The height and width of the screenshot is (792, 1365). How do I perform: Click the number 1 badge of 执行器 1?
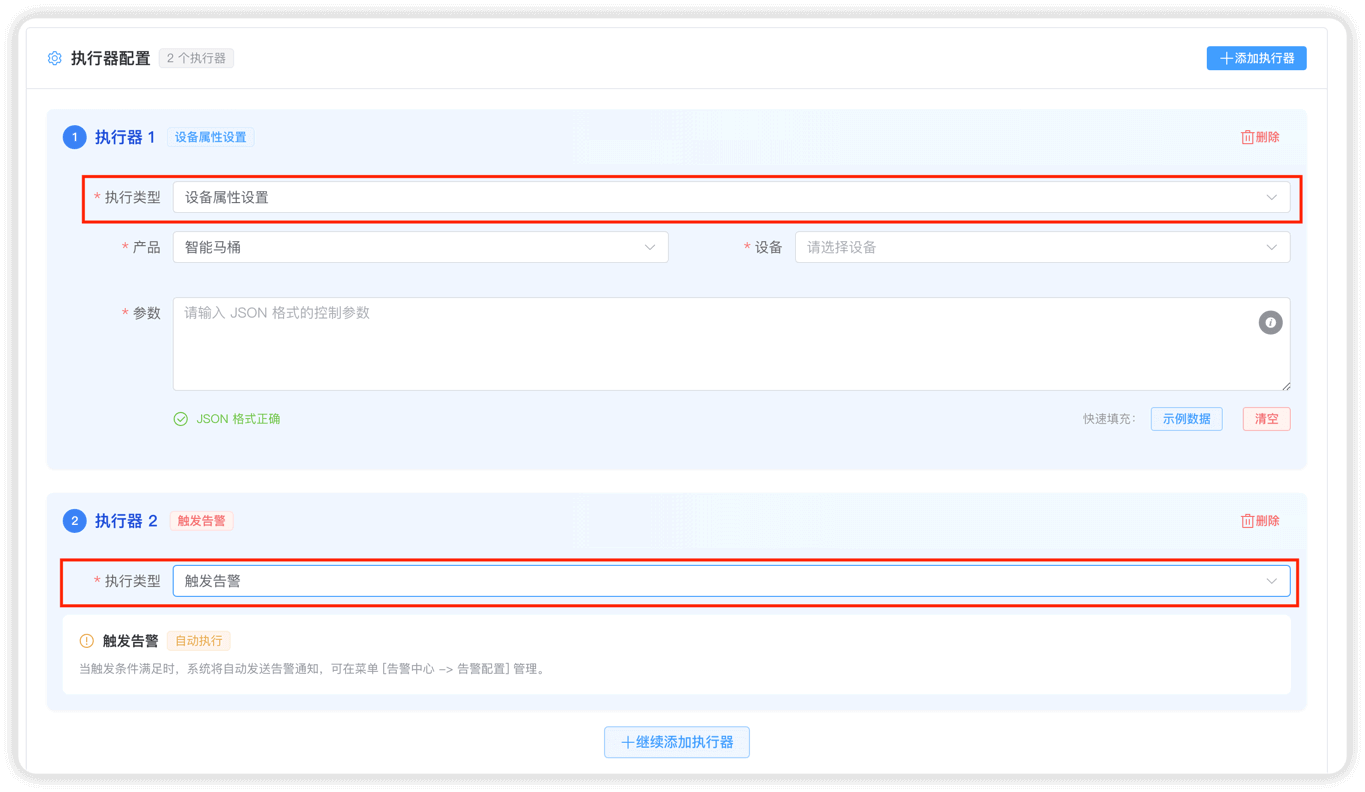[x=75, y=137]
